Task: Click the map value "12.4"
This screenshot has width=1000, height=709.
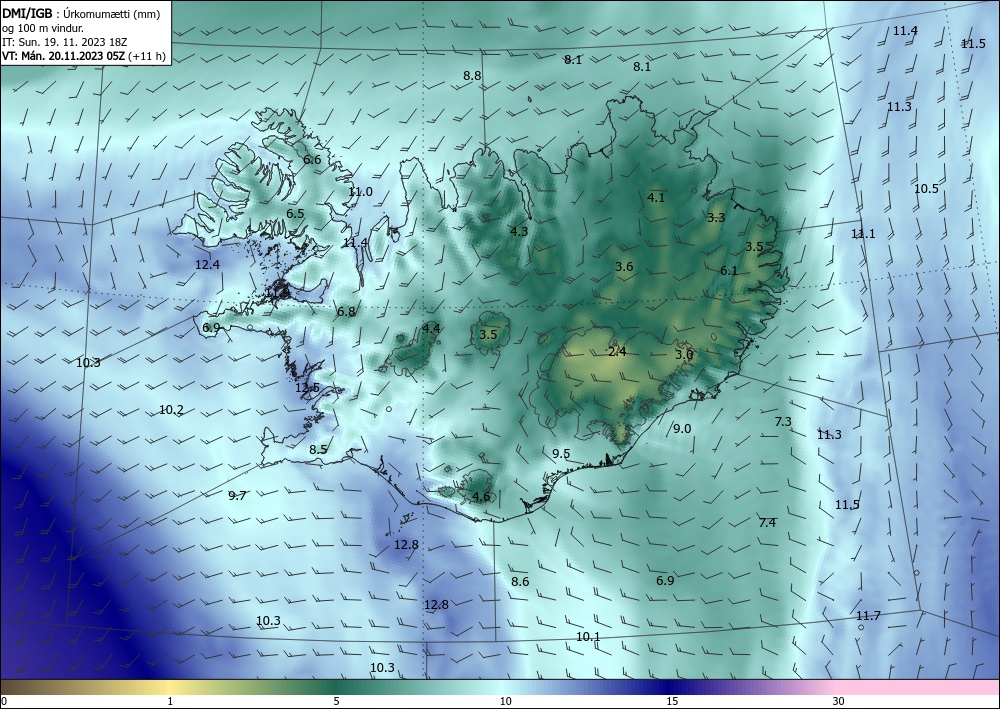Action: [x=207, y=265]
